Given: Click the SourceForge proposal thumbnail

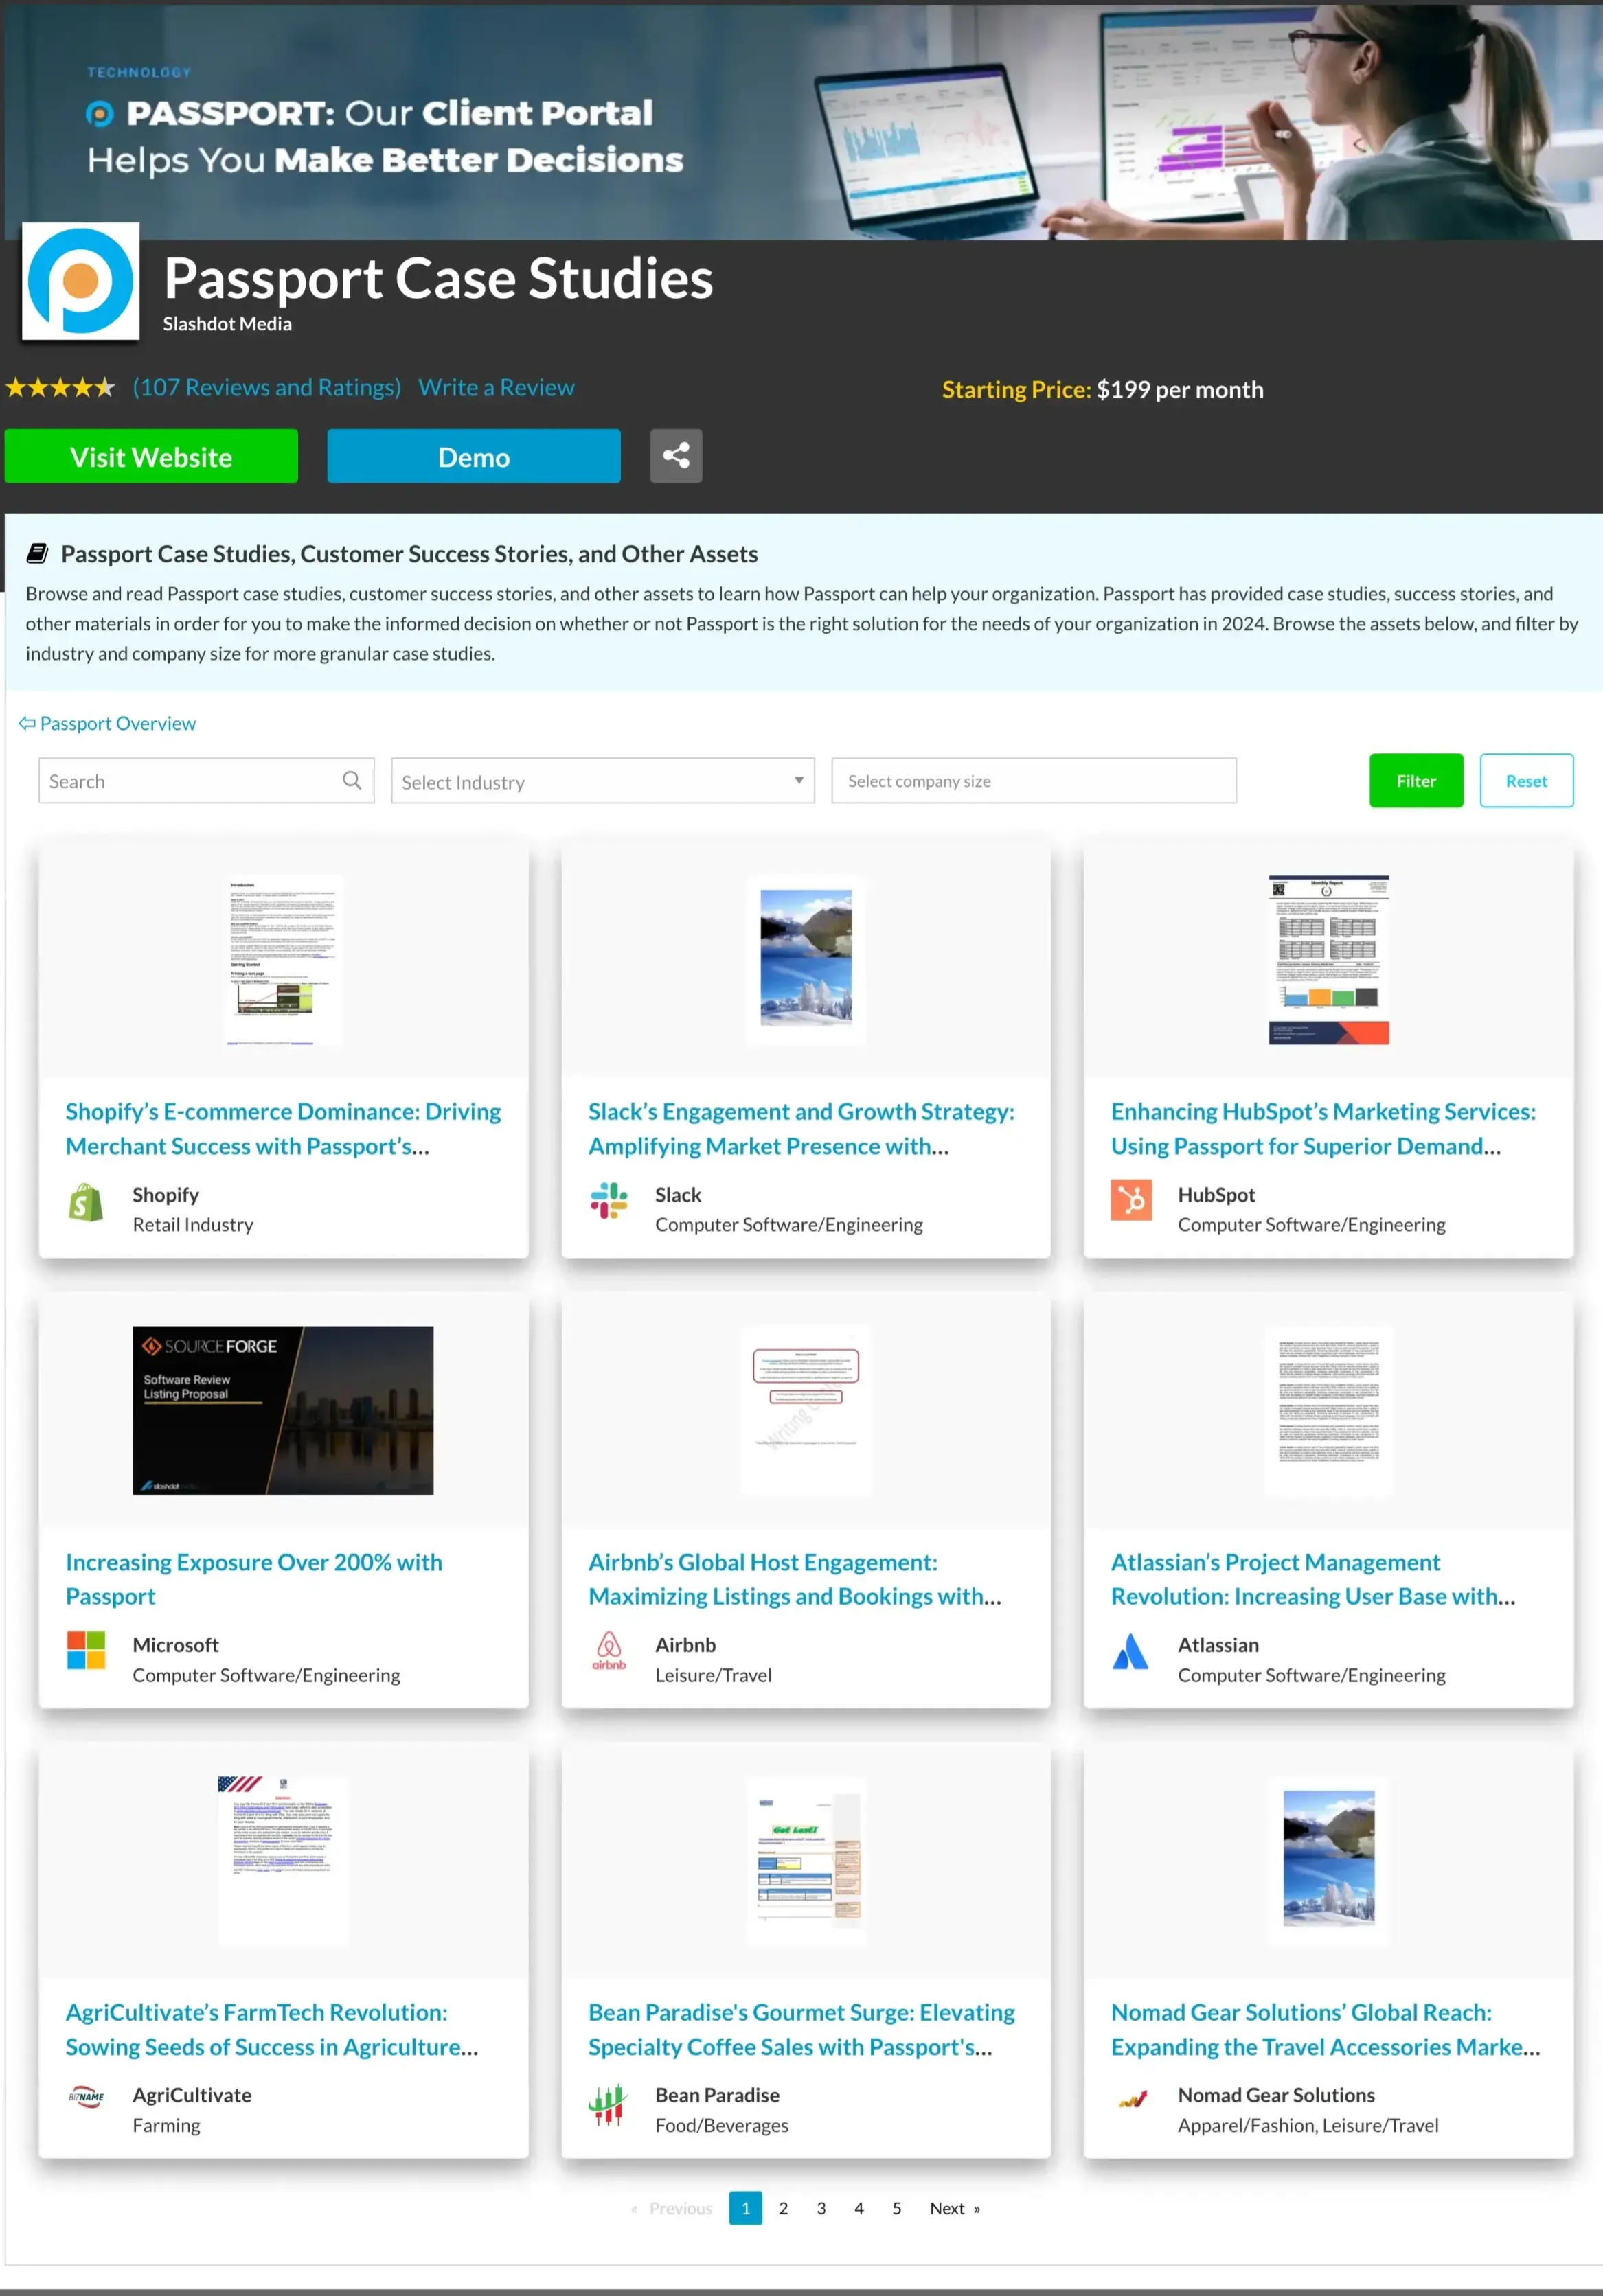Looking at the screenshot, I should (283, 1410).
